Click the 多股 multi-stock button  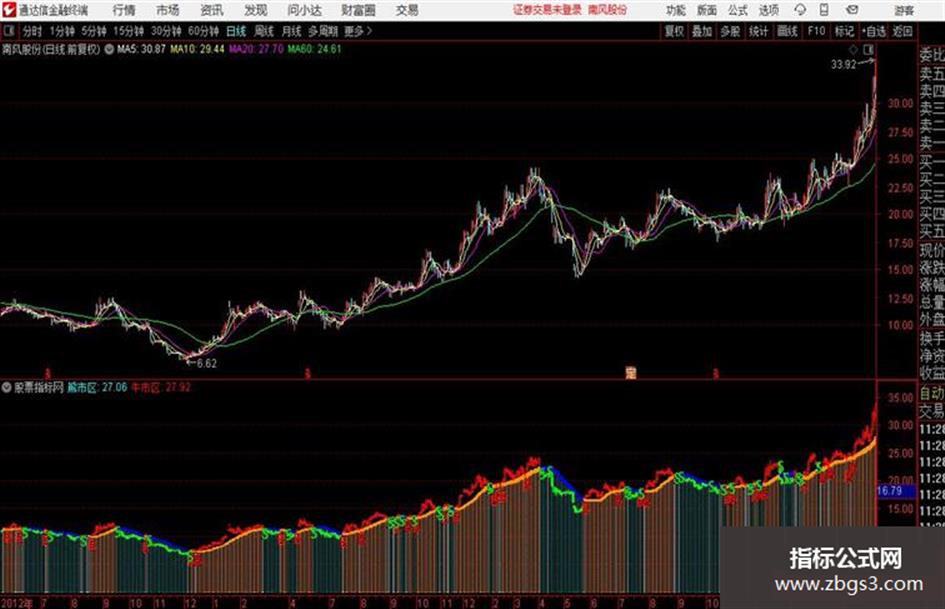point(730,31)
